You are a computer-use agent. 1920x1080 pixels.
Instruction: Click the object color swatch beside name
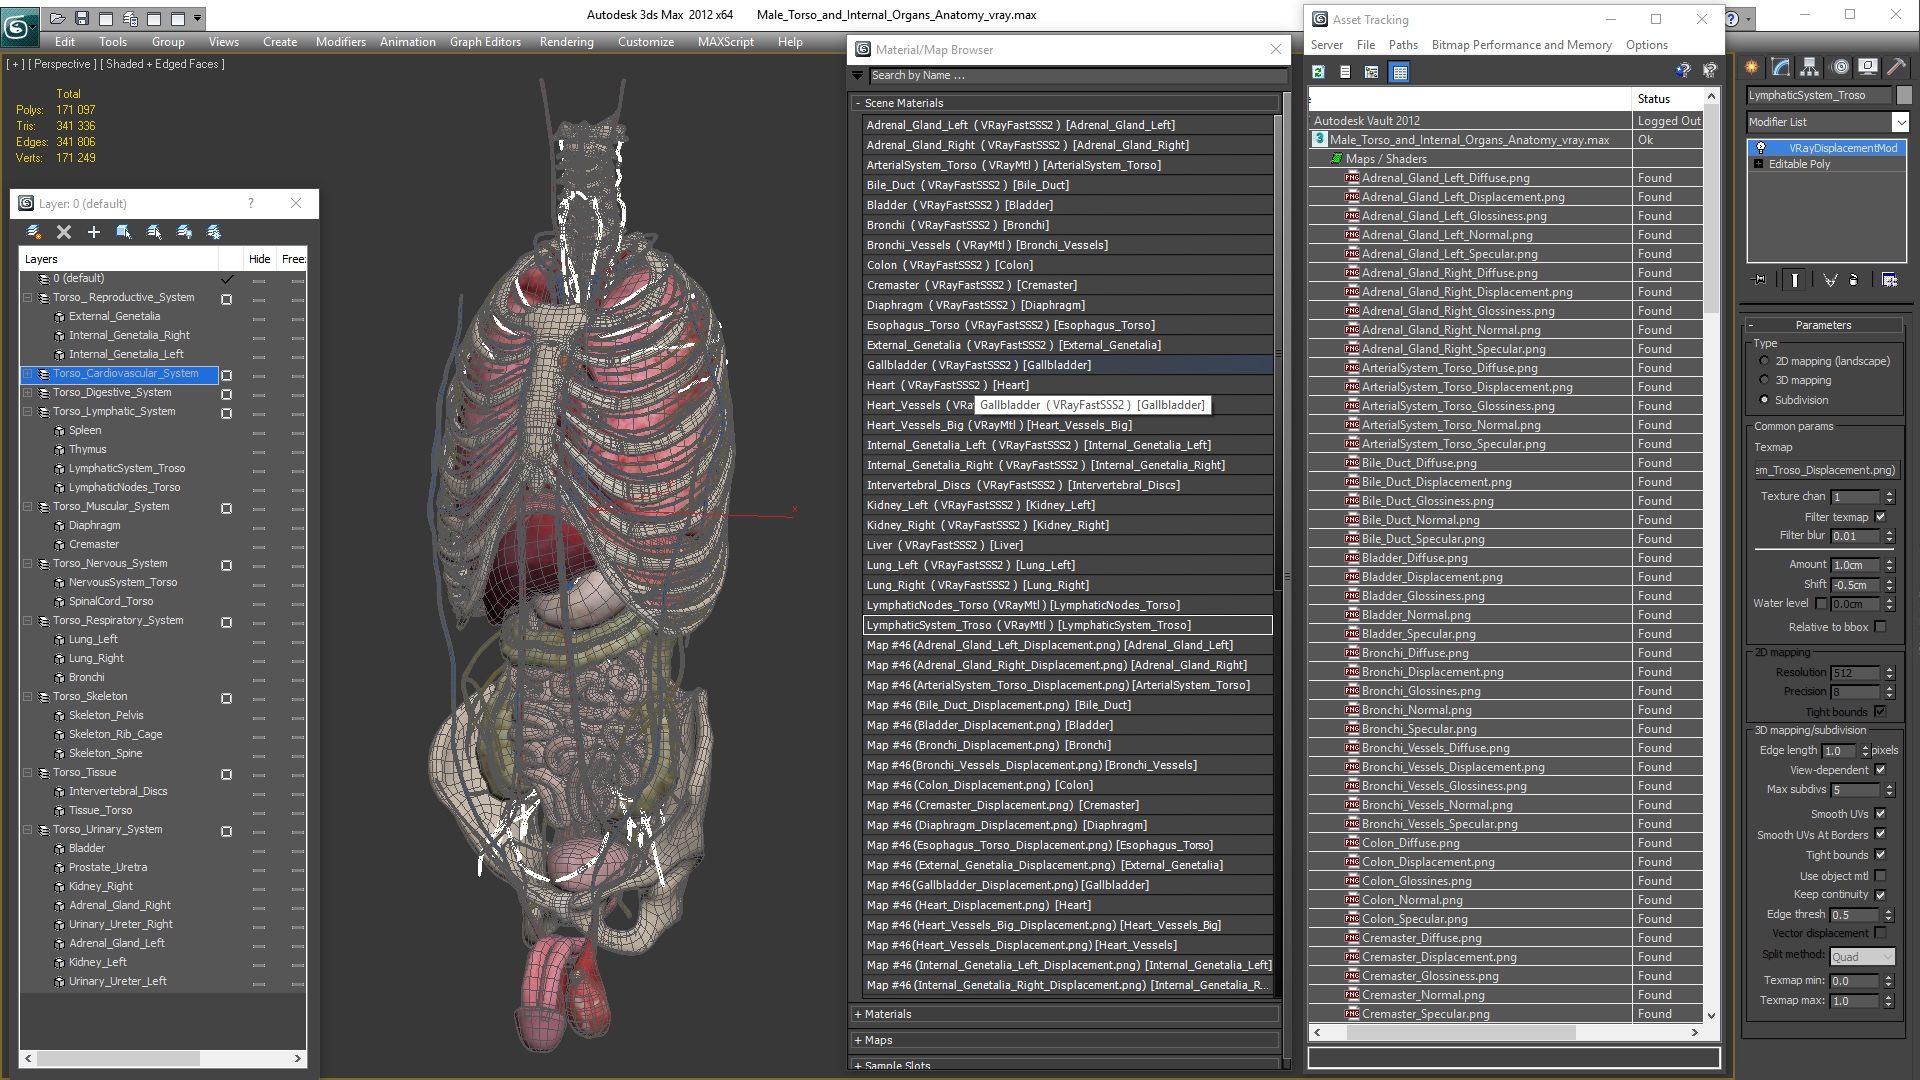(1904, 95)
